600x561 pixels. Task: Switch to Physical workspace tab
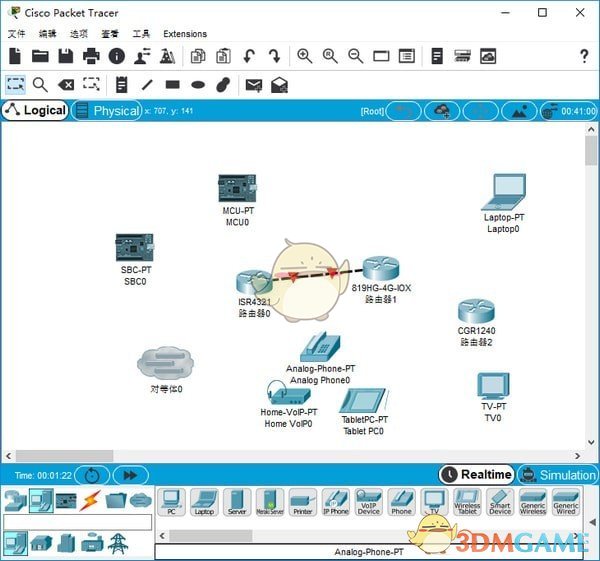(107, 111)
